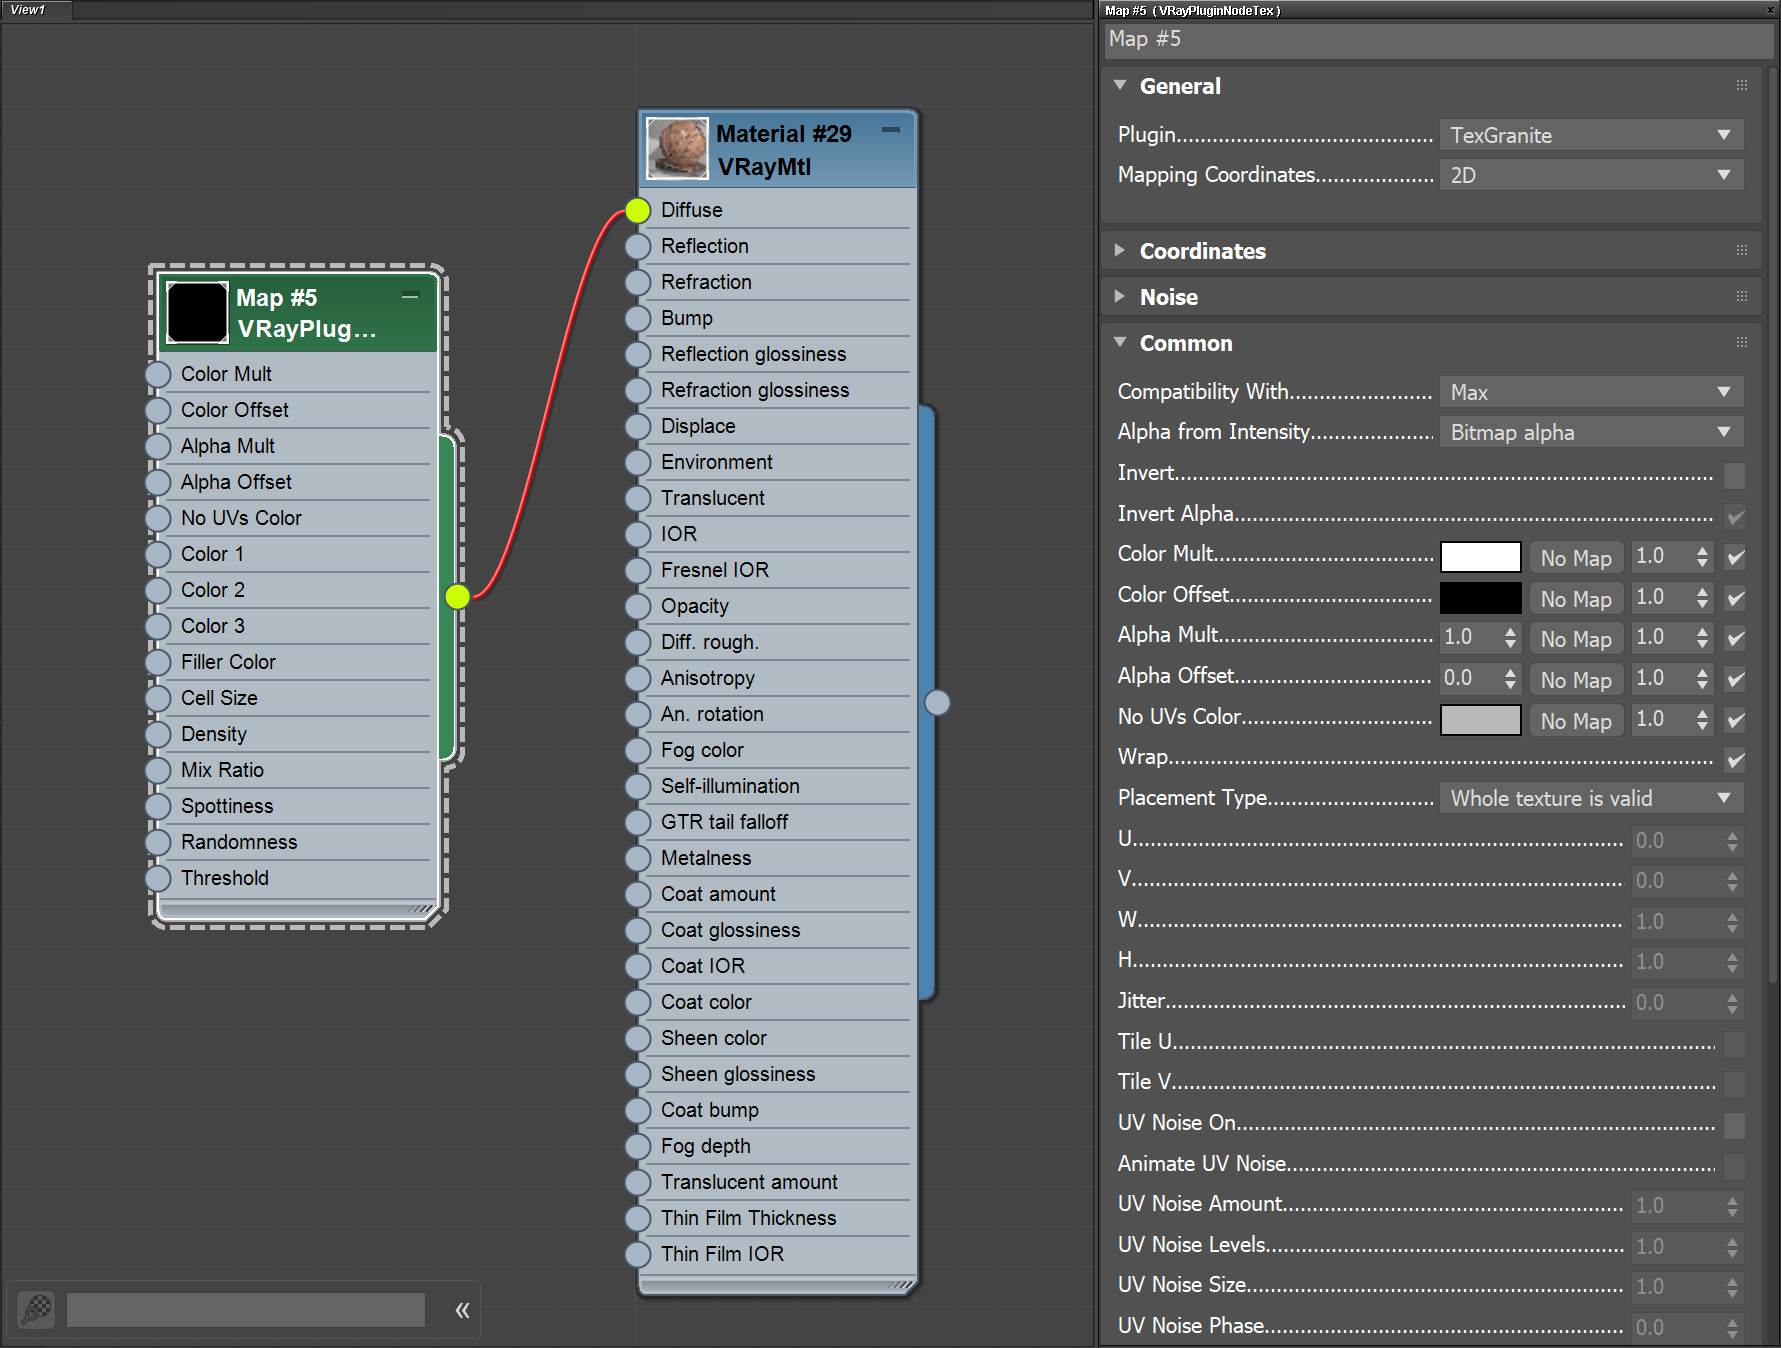This screenshot has height=1348, width=1781.
Task: Uncheck the Wrap option
Action: (x=1735, y=761)
